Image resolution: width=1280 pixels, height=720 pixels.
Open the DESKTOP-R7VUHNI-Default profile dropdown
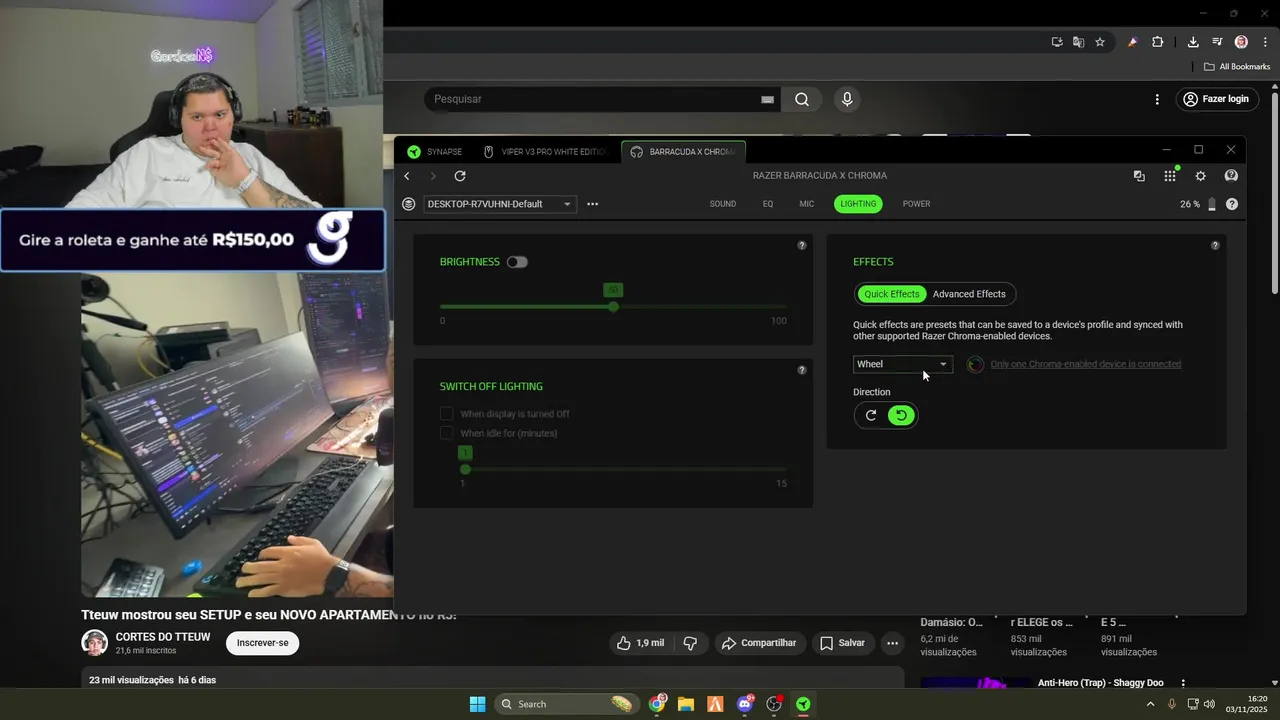[x=499, y=204]
